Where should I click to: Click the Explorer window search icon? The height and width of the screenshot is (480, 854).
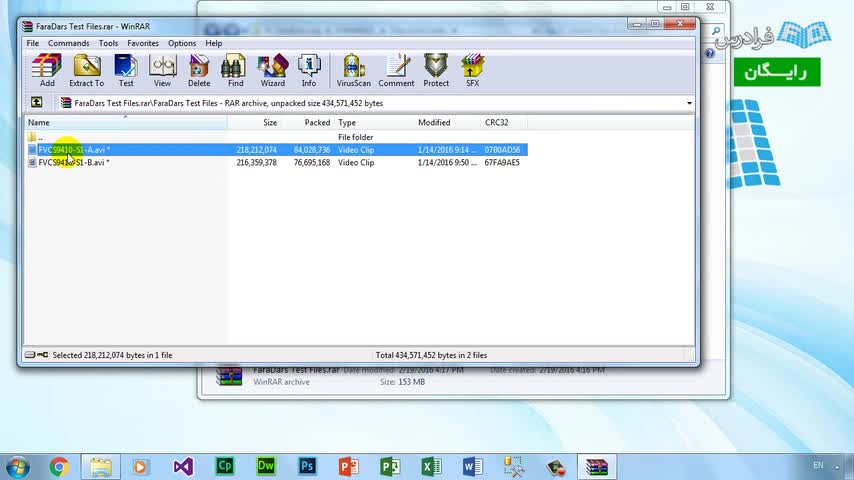pyautogui.click(x=716, y=31)
